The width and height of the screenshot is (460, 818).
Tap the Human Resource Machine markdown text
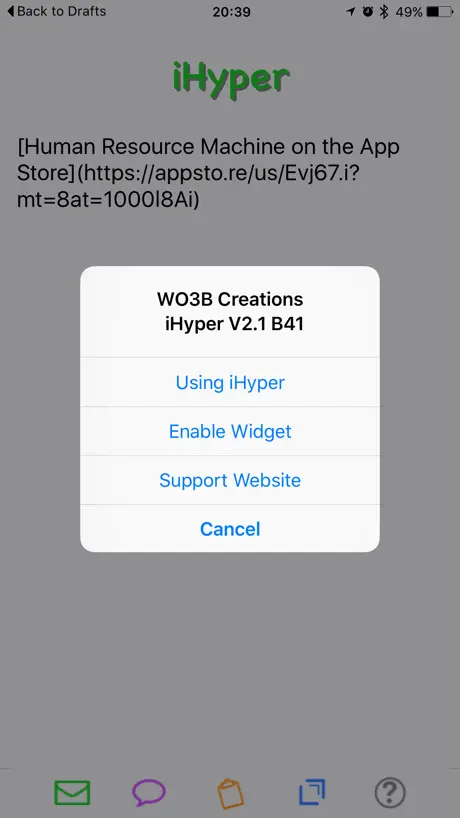[209, 174]
